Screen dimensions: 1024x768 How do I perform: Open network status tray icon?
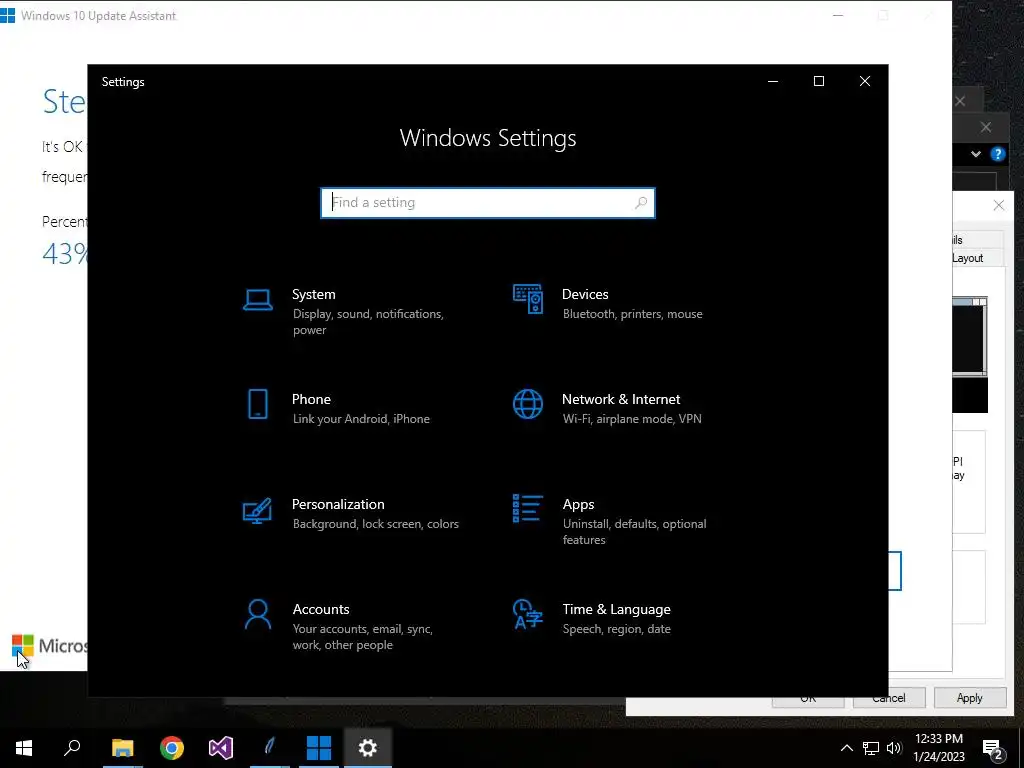pyautogui.click(x=871, y=748)
